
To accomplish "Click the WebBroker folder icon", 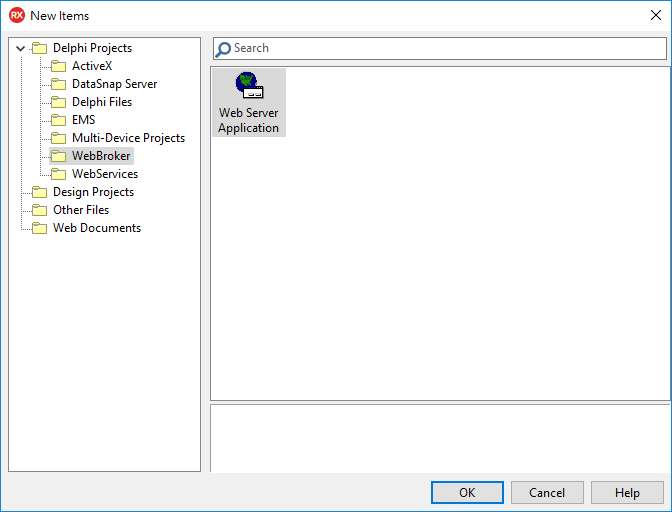I will pyautogui.click(x=59, y=156).
